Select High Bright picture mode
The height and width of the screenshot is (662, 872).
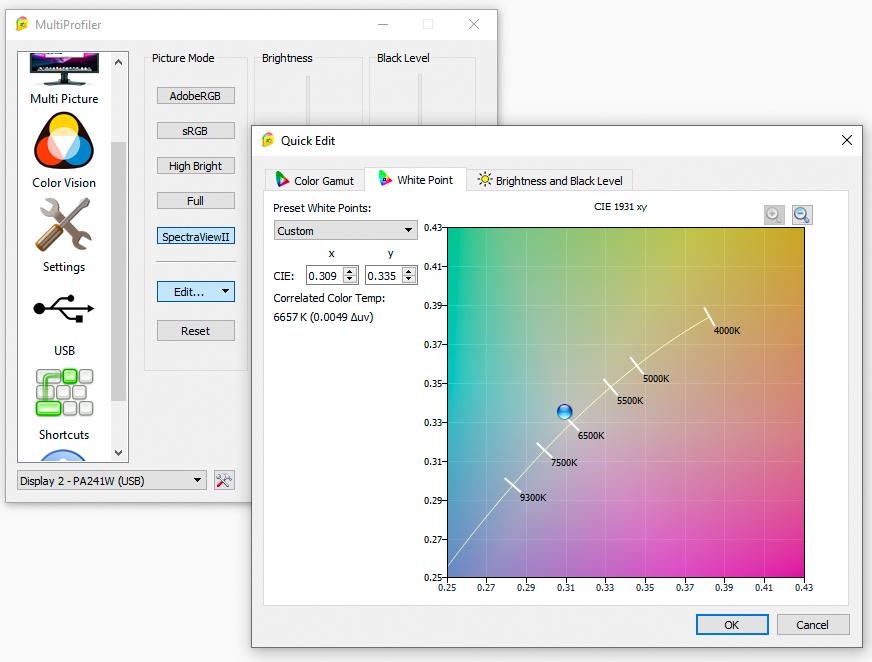(196, 166)
